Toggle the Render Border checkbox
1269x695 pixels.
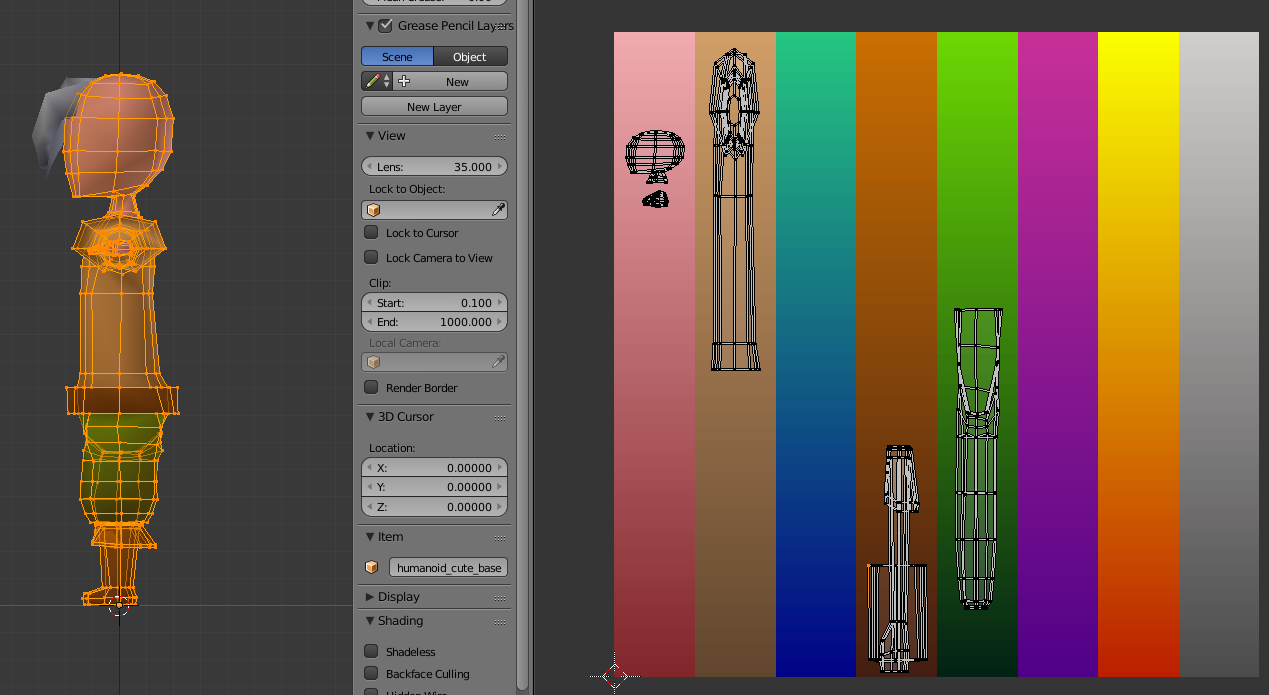(x=371, y=388)
